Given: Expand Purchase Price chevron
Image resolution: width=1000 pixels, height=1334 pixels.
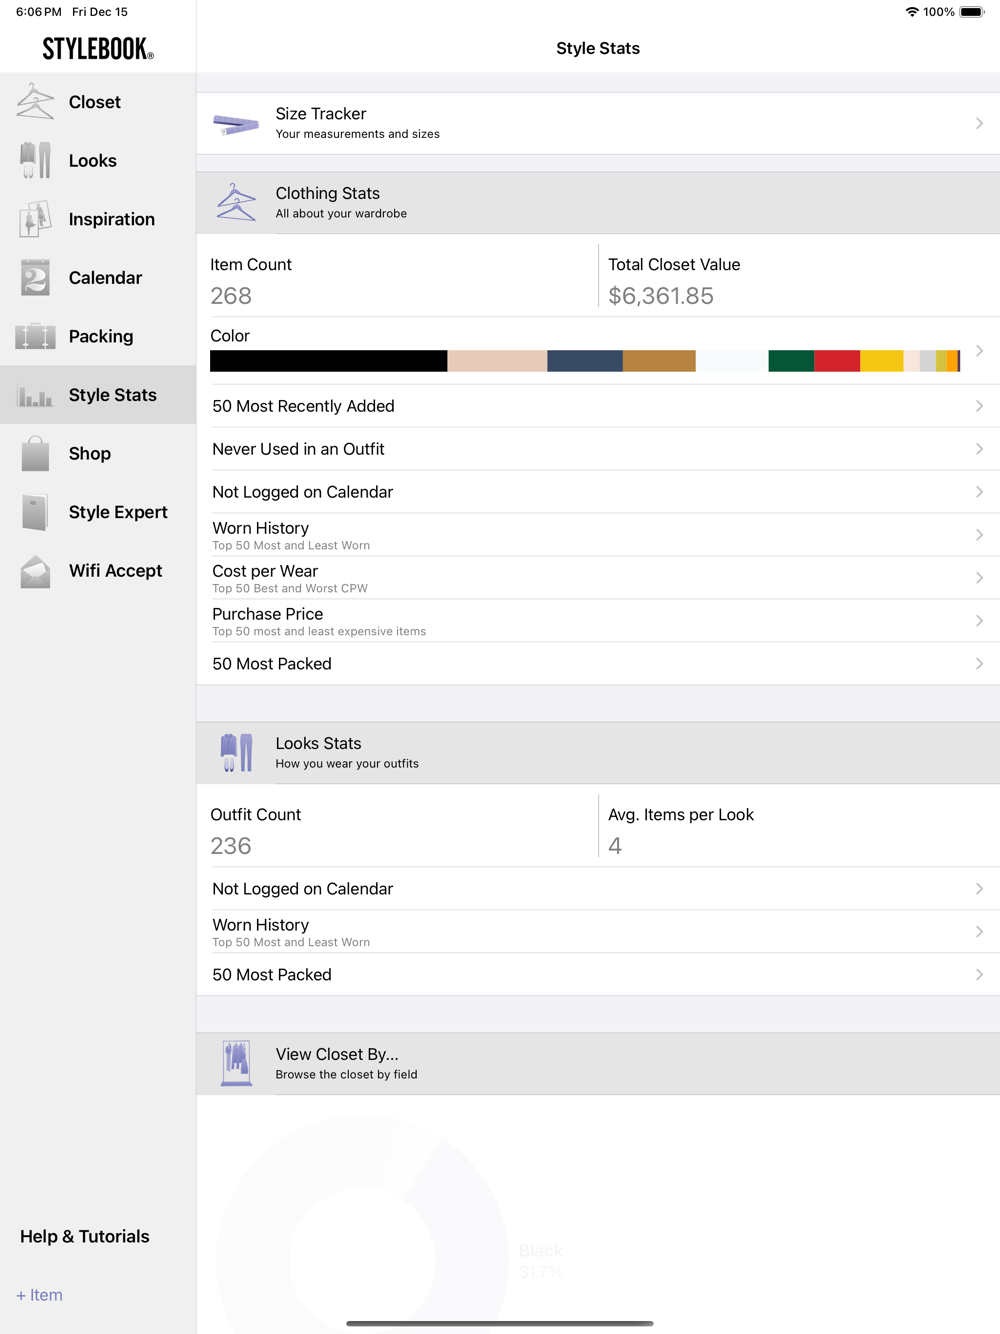Looking at the screenshot, I should coord(979,621).
